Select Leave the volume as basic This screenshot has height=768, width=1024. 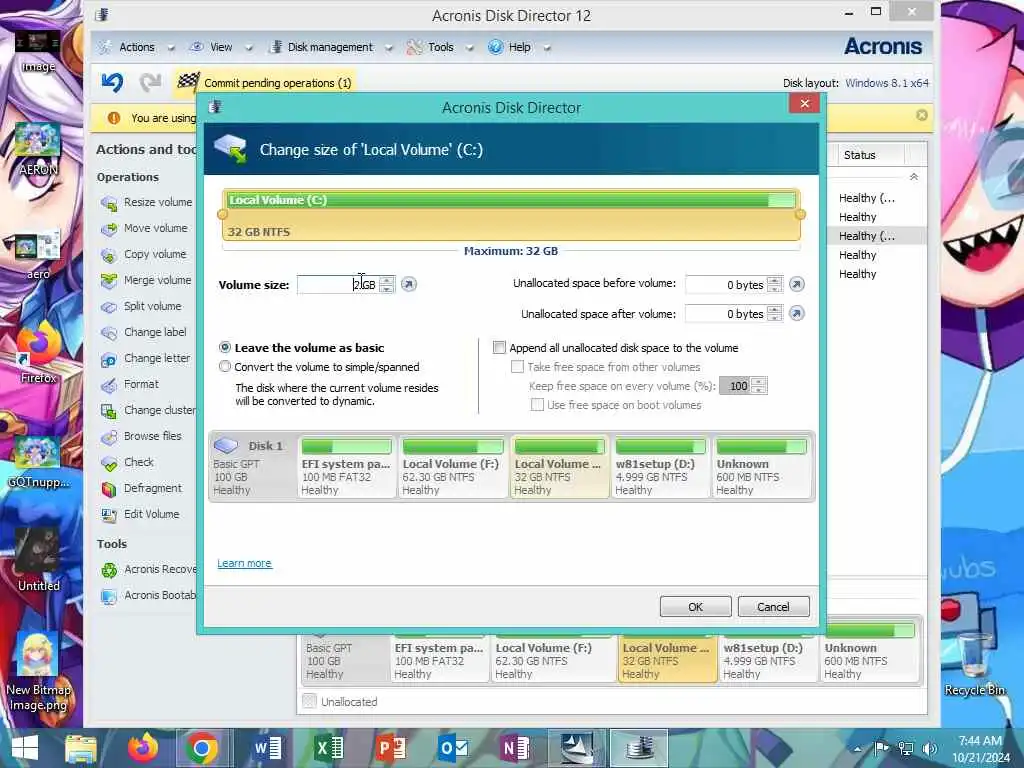coord(225,347)
